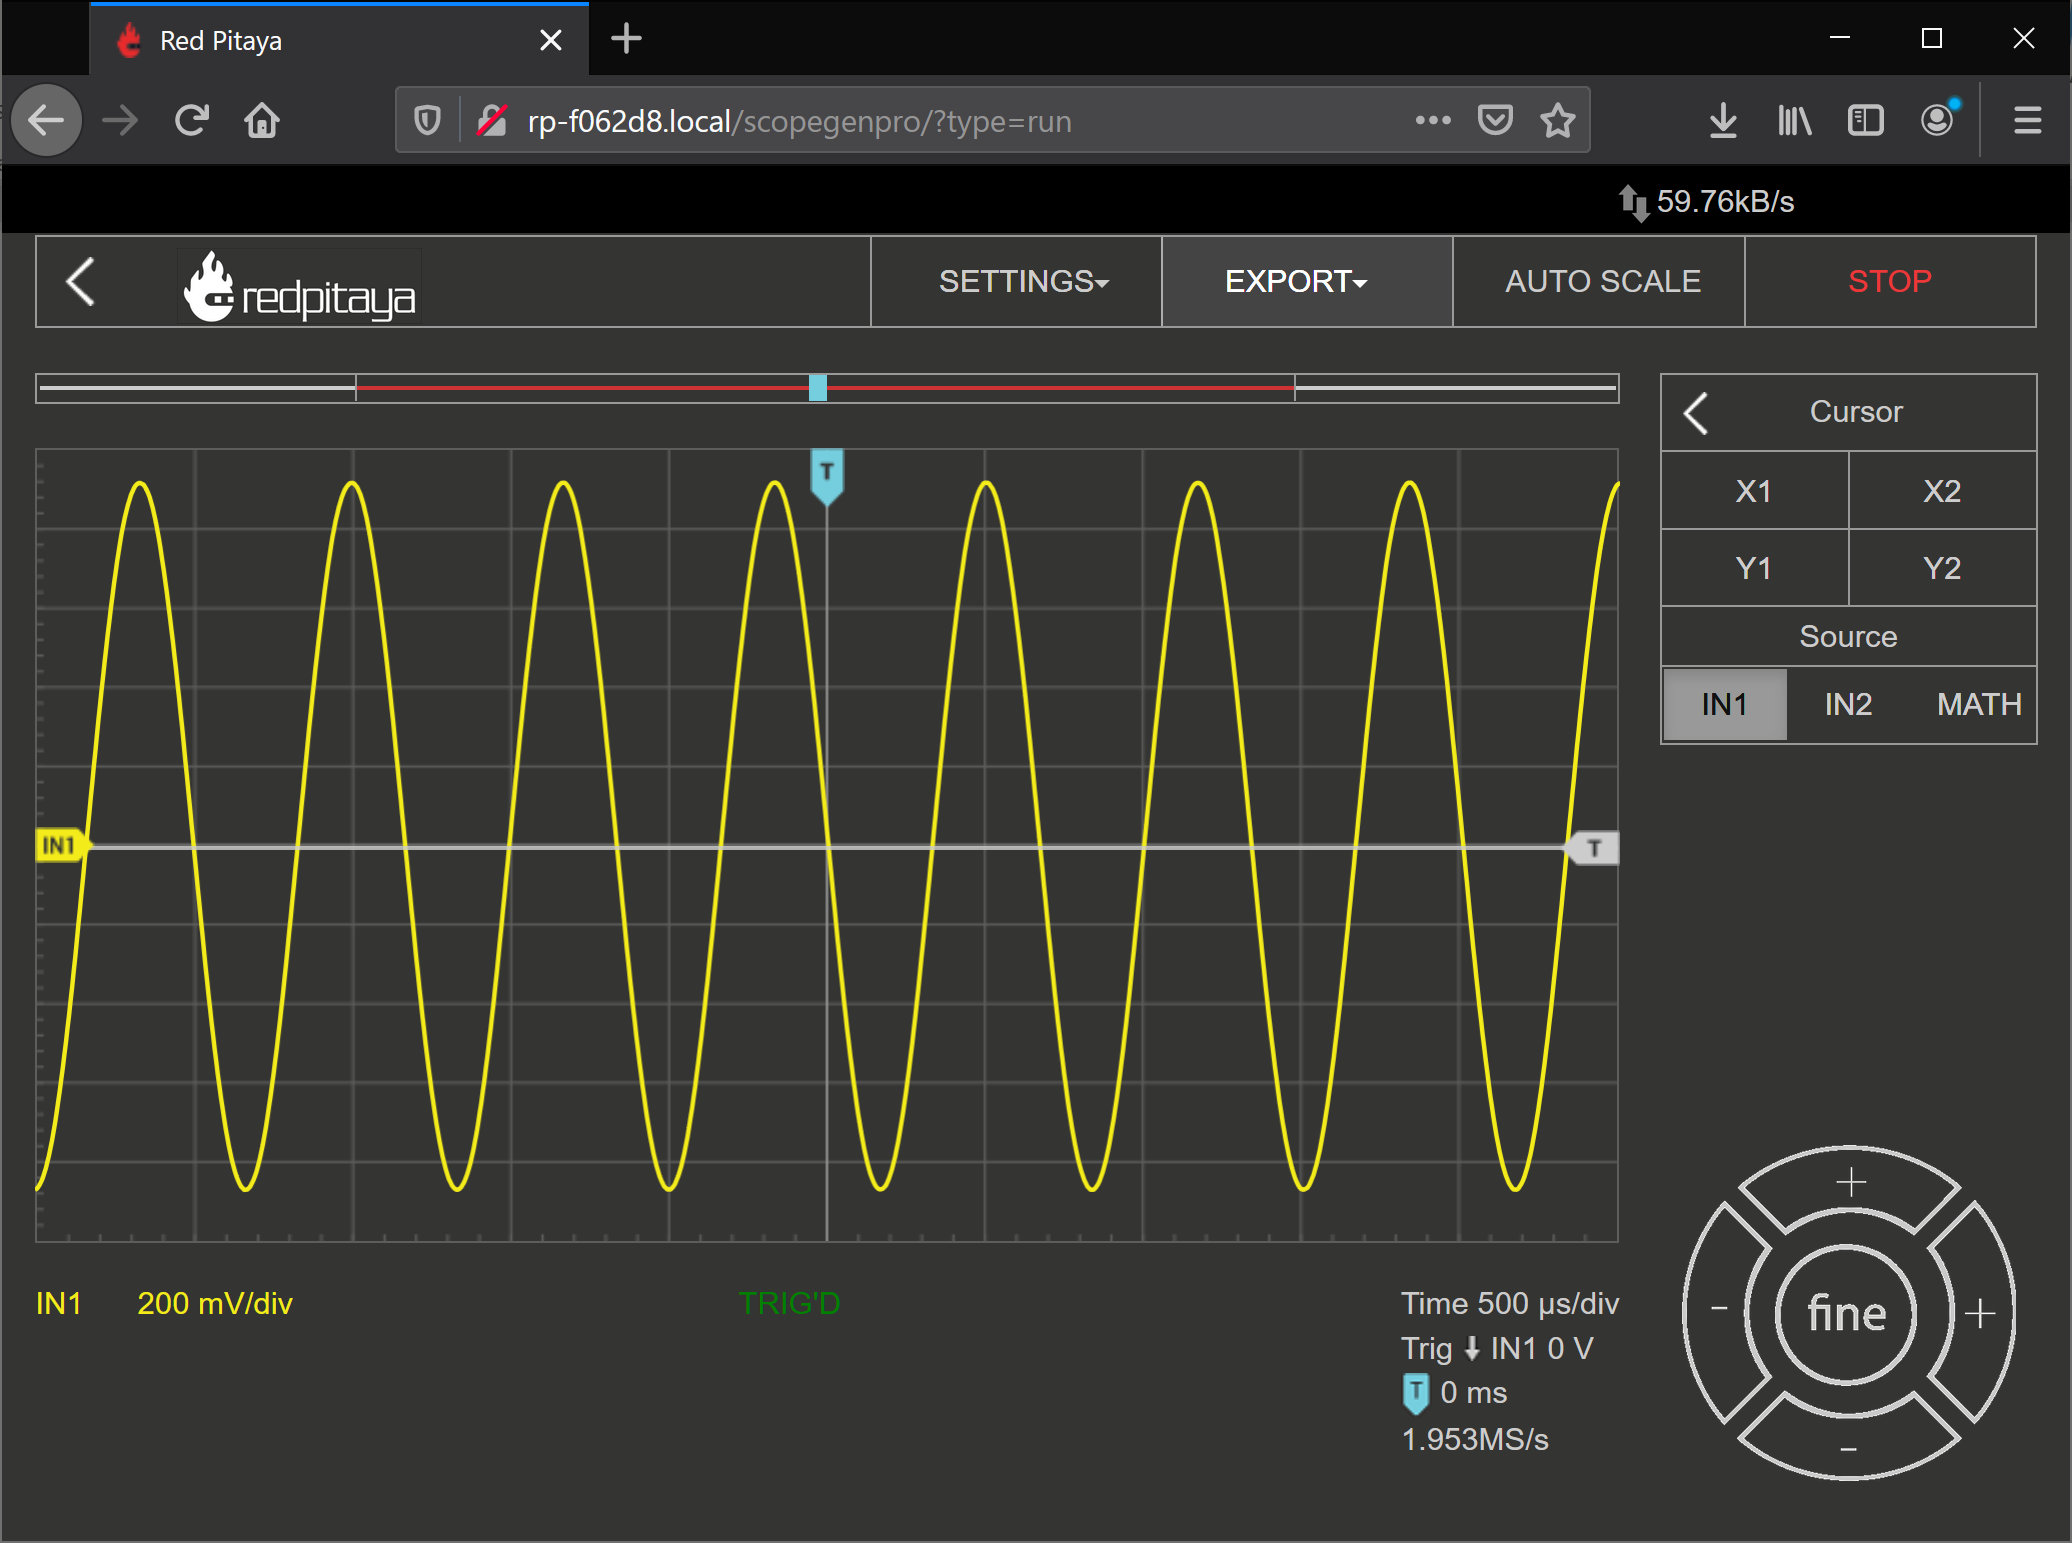Image resolution: width=2072 pixels, height=1543 pixels.
Task: Stop acquisition with the STOP button
Action: click(x=1890, y=282)
